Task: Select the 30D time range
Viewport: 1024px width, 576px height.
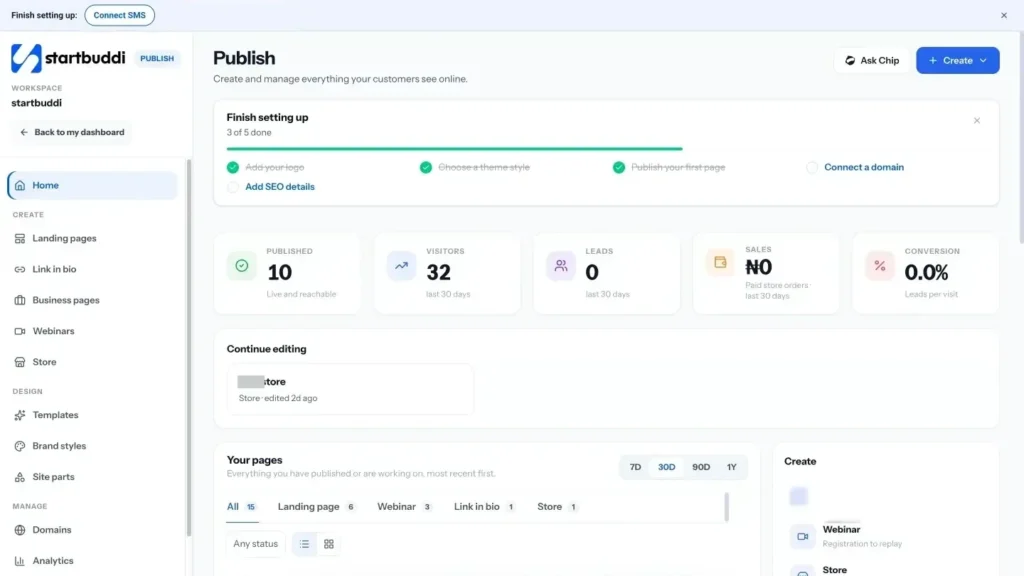Action: pyautogui.click(x=666, y=467)
